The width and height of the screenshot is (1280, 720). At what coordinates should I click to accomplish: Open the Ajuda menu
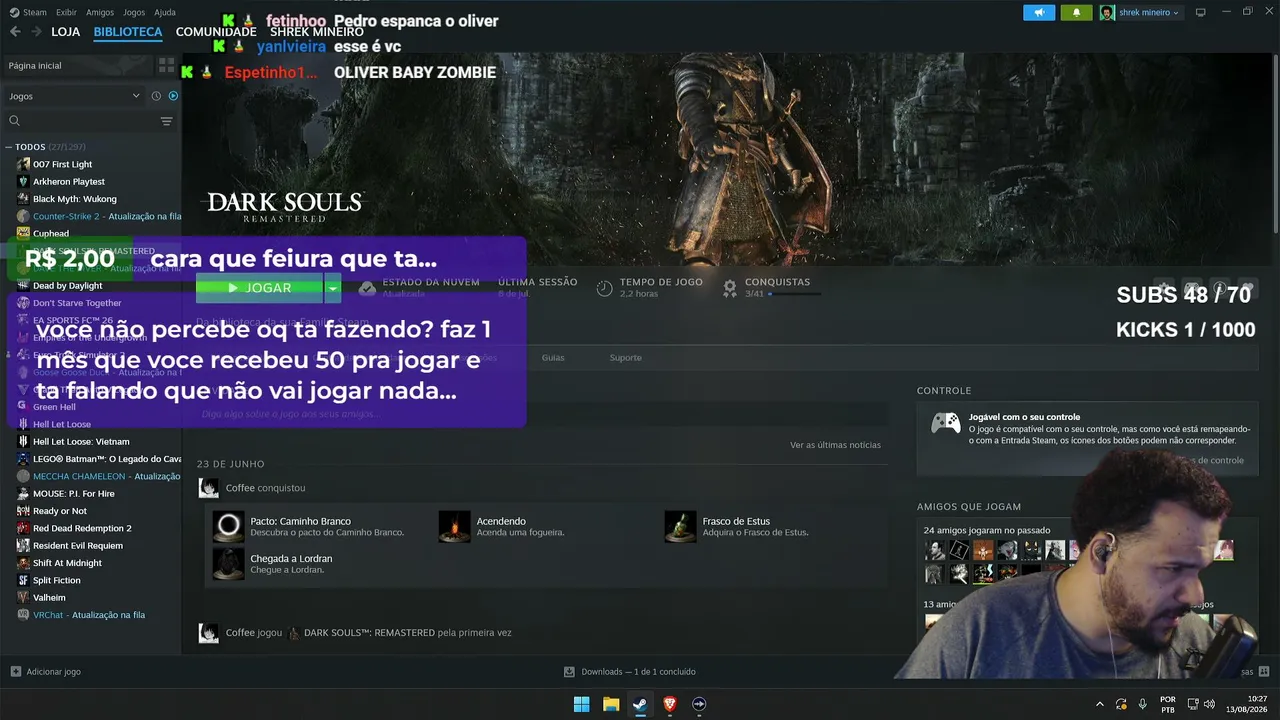click(x=165, y=12)
